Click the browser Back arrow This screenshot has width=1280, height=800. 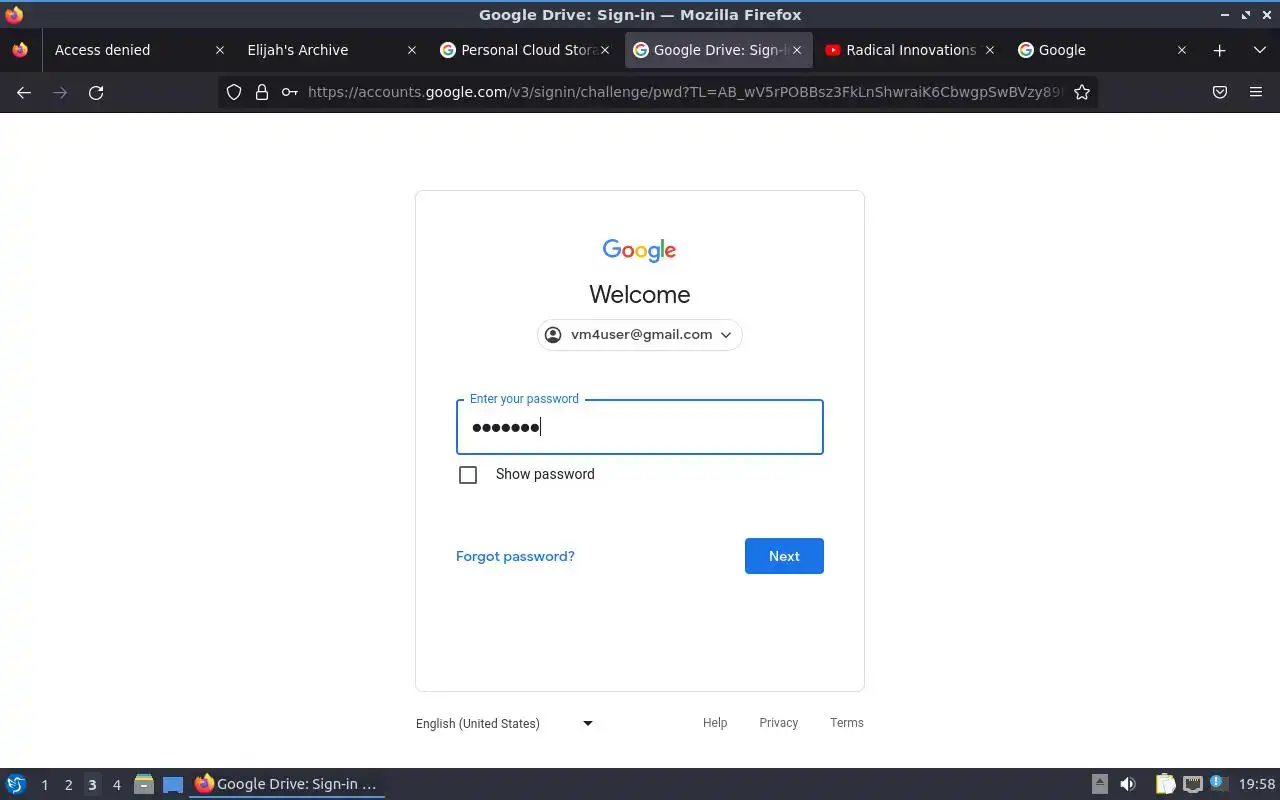24,92
